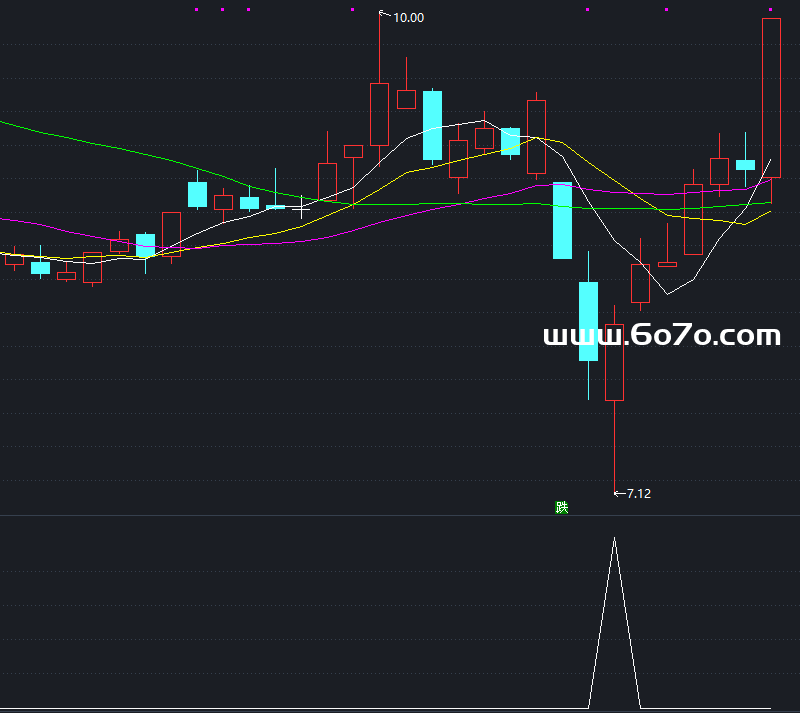The image size is (800, 713).
Task: Click the 10.00 high price label
Action: (408, 18)
